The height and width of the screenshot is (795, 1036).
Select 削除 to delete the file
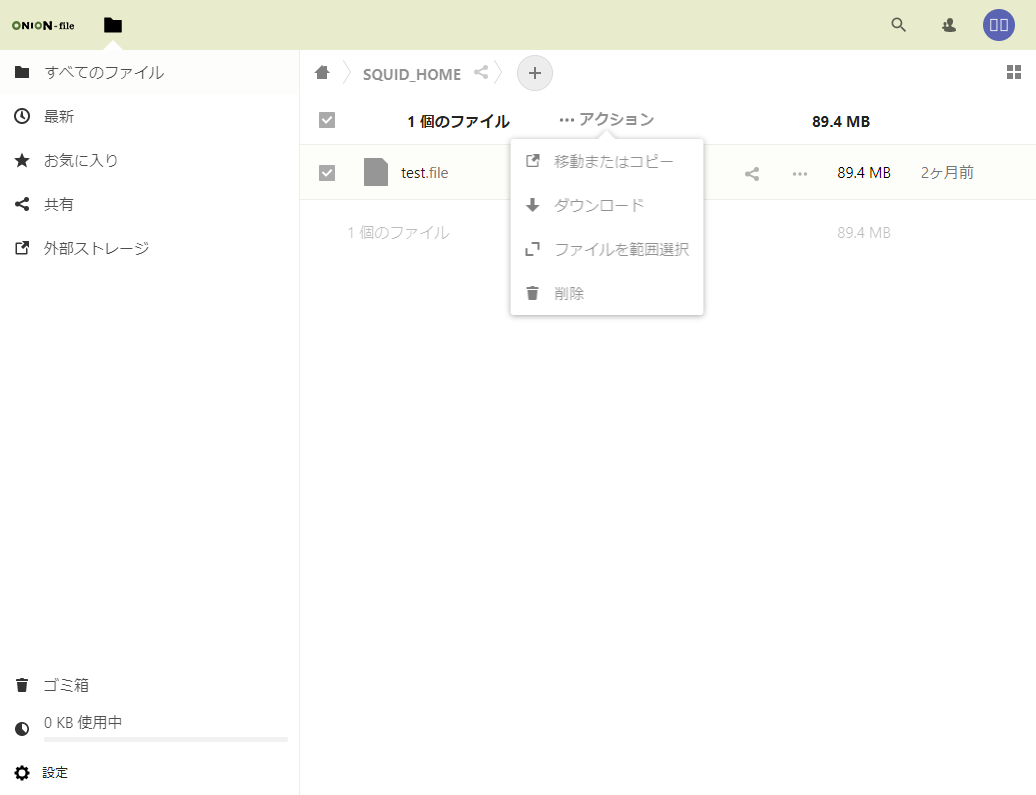(x=569, y=293)
